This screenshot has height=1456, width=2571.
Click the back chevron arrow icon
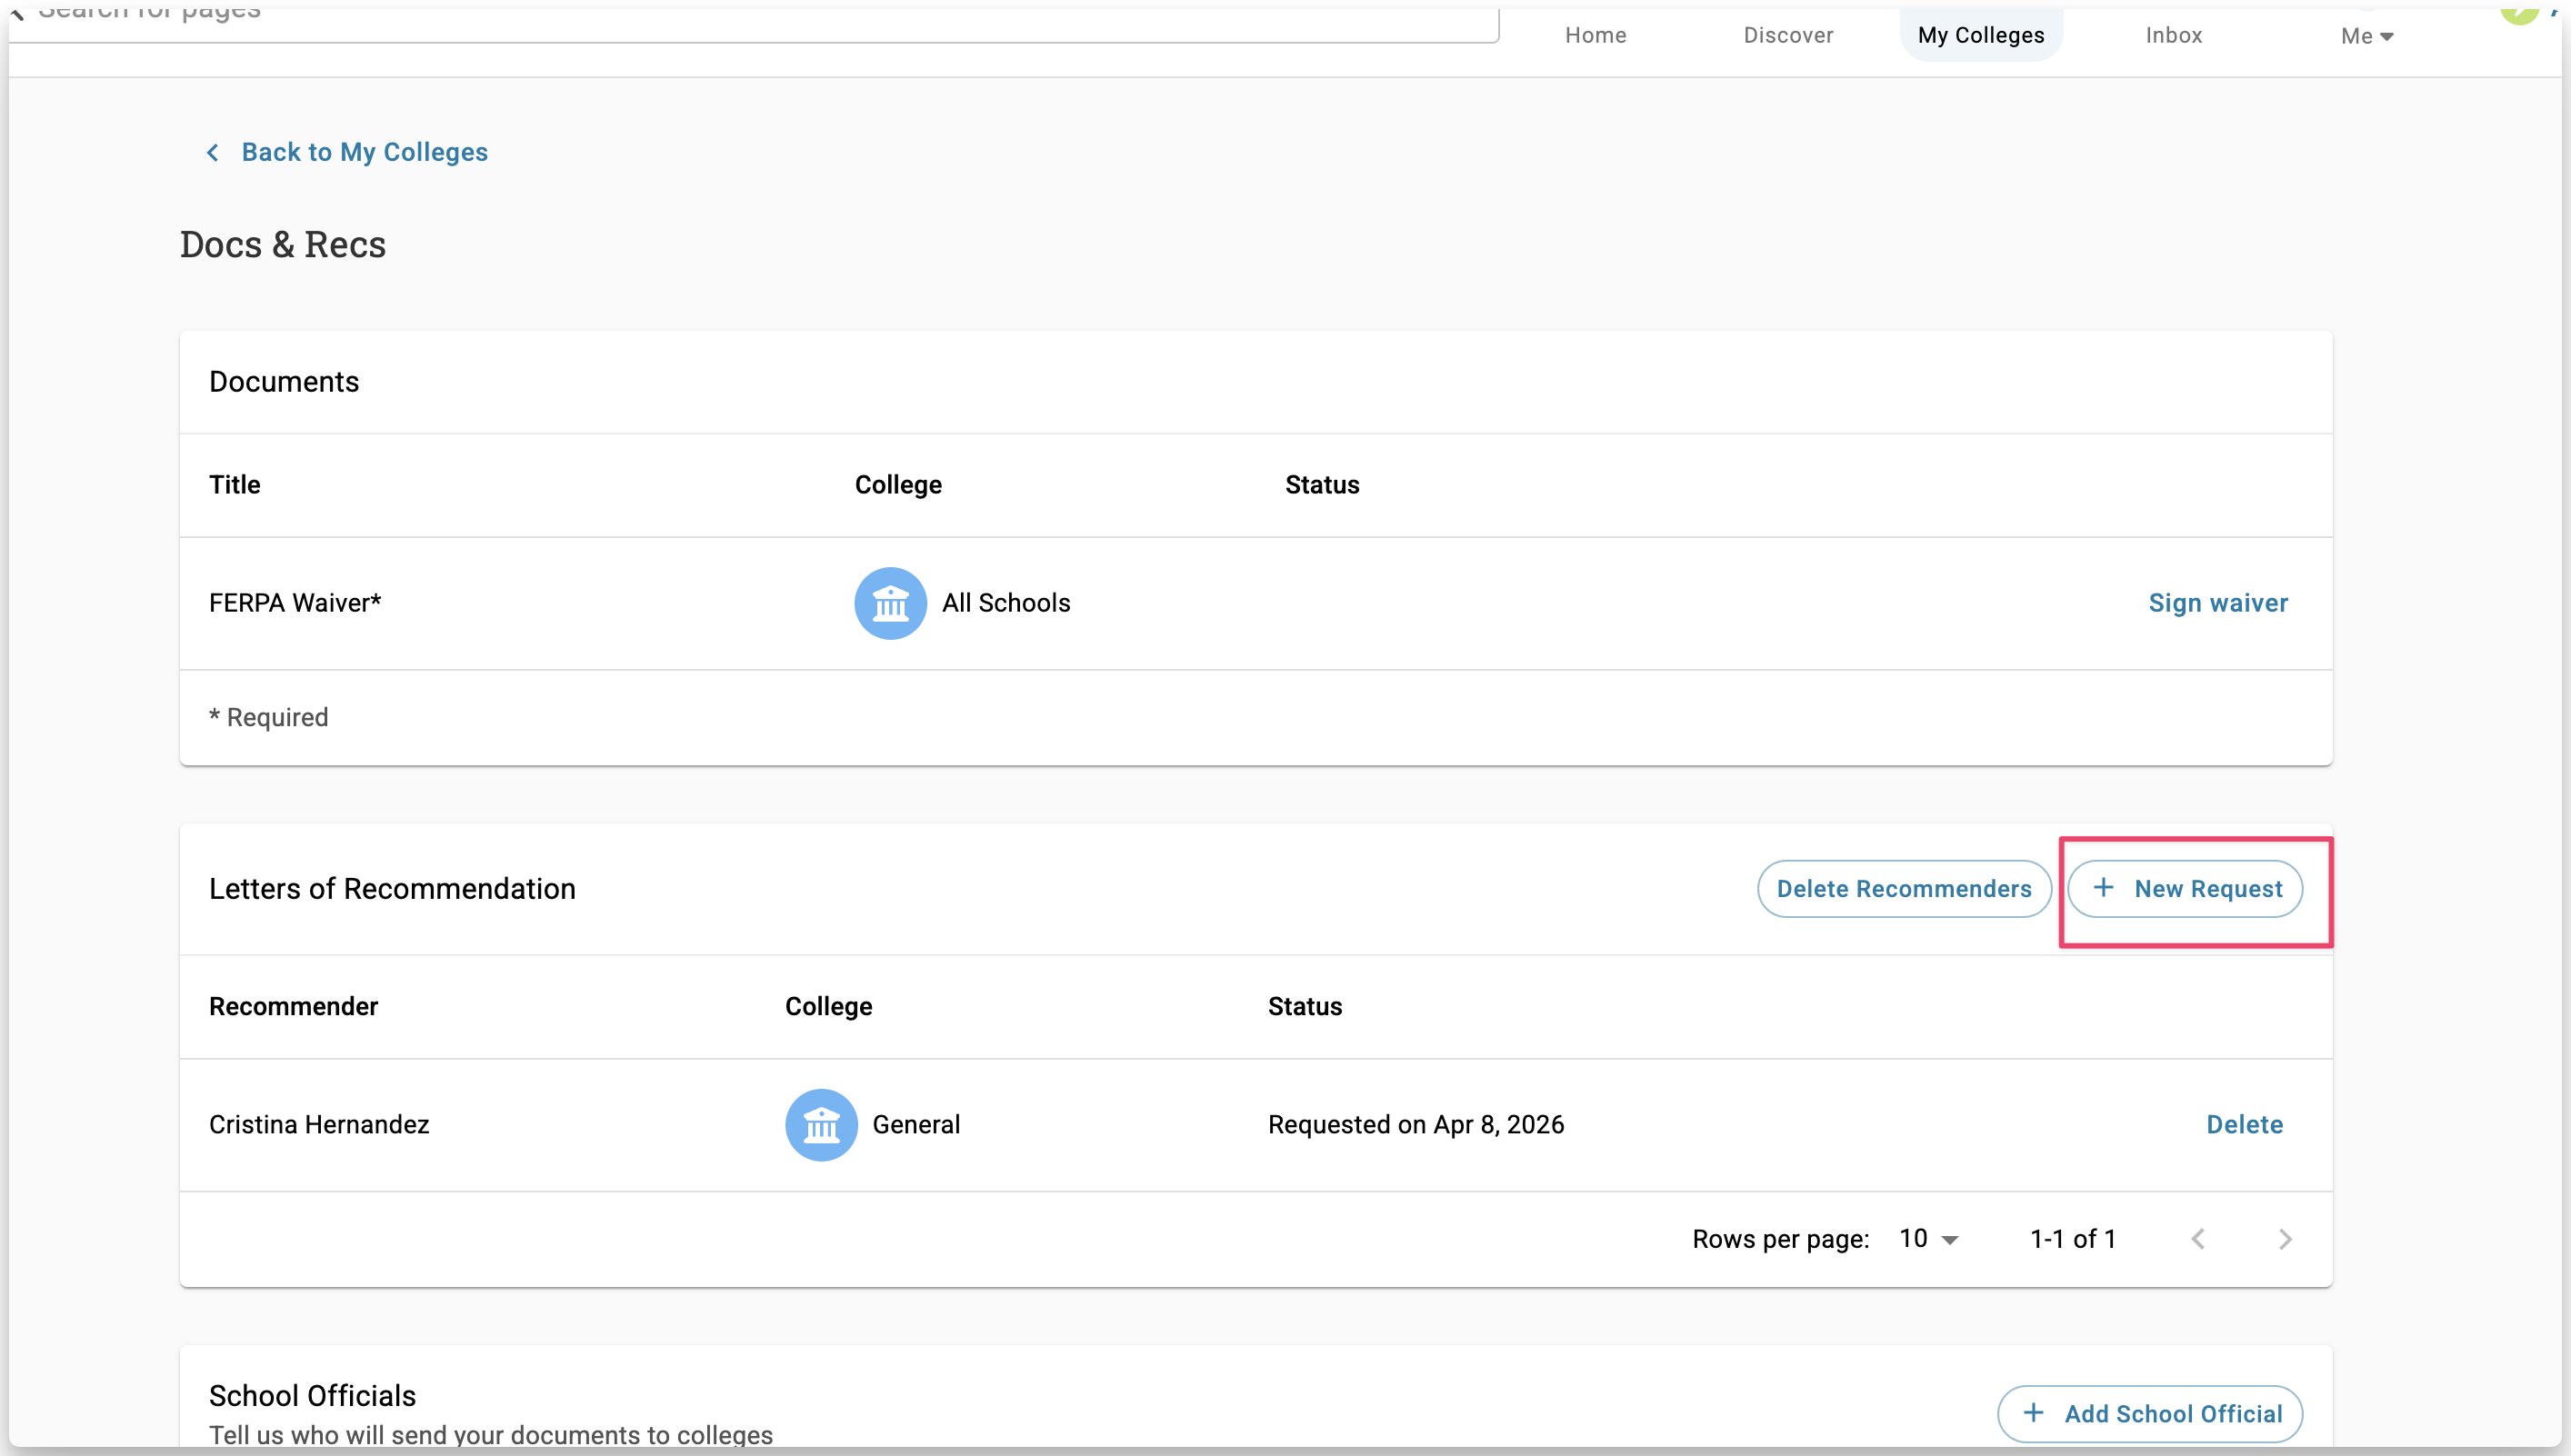point(212,153)
